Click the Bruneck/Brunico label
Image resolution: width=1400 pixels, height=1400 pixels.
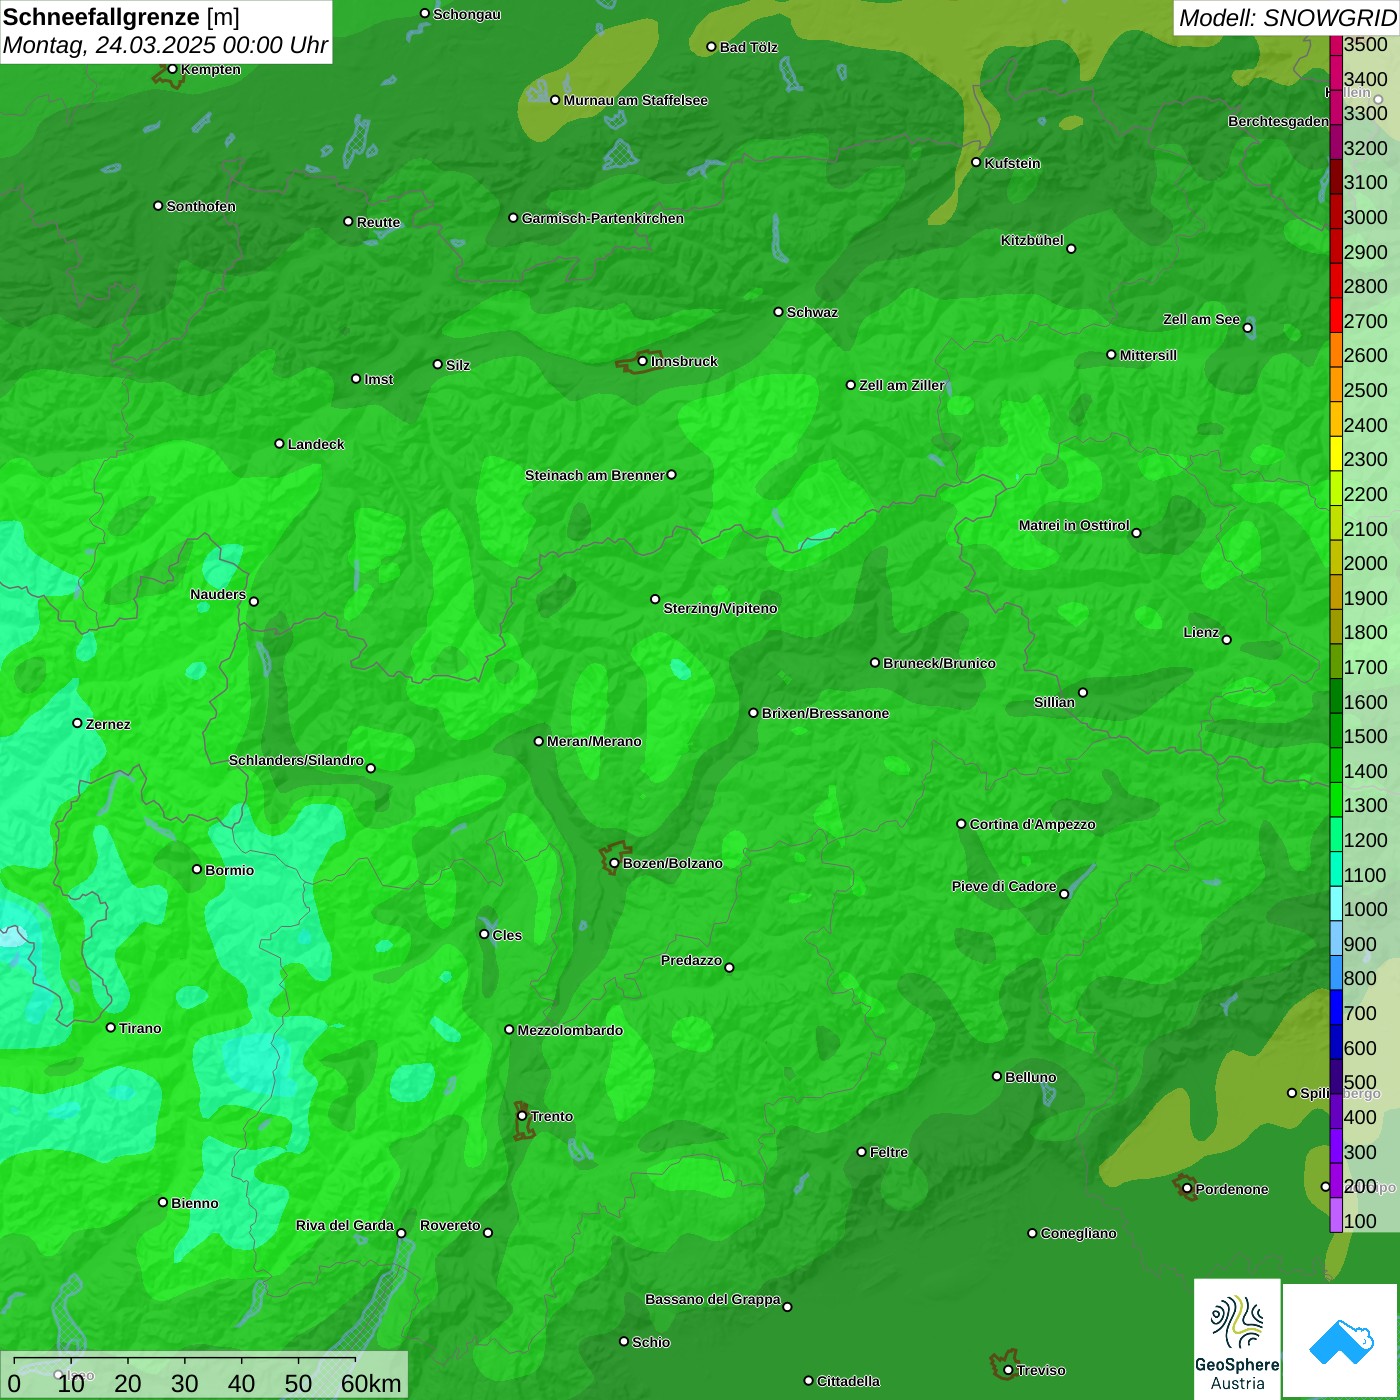pos(939,663)
